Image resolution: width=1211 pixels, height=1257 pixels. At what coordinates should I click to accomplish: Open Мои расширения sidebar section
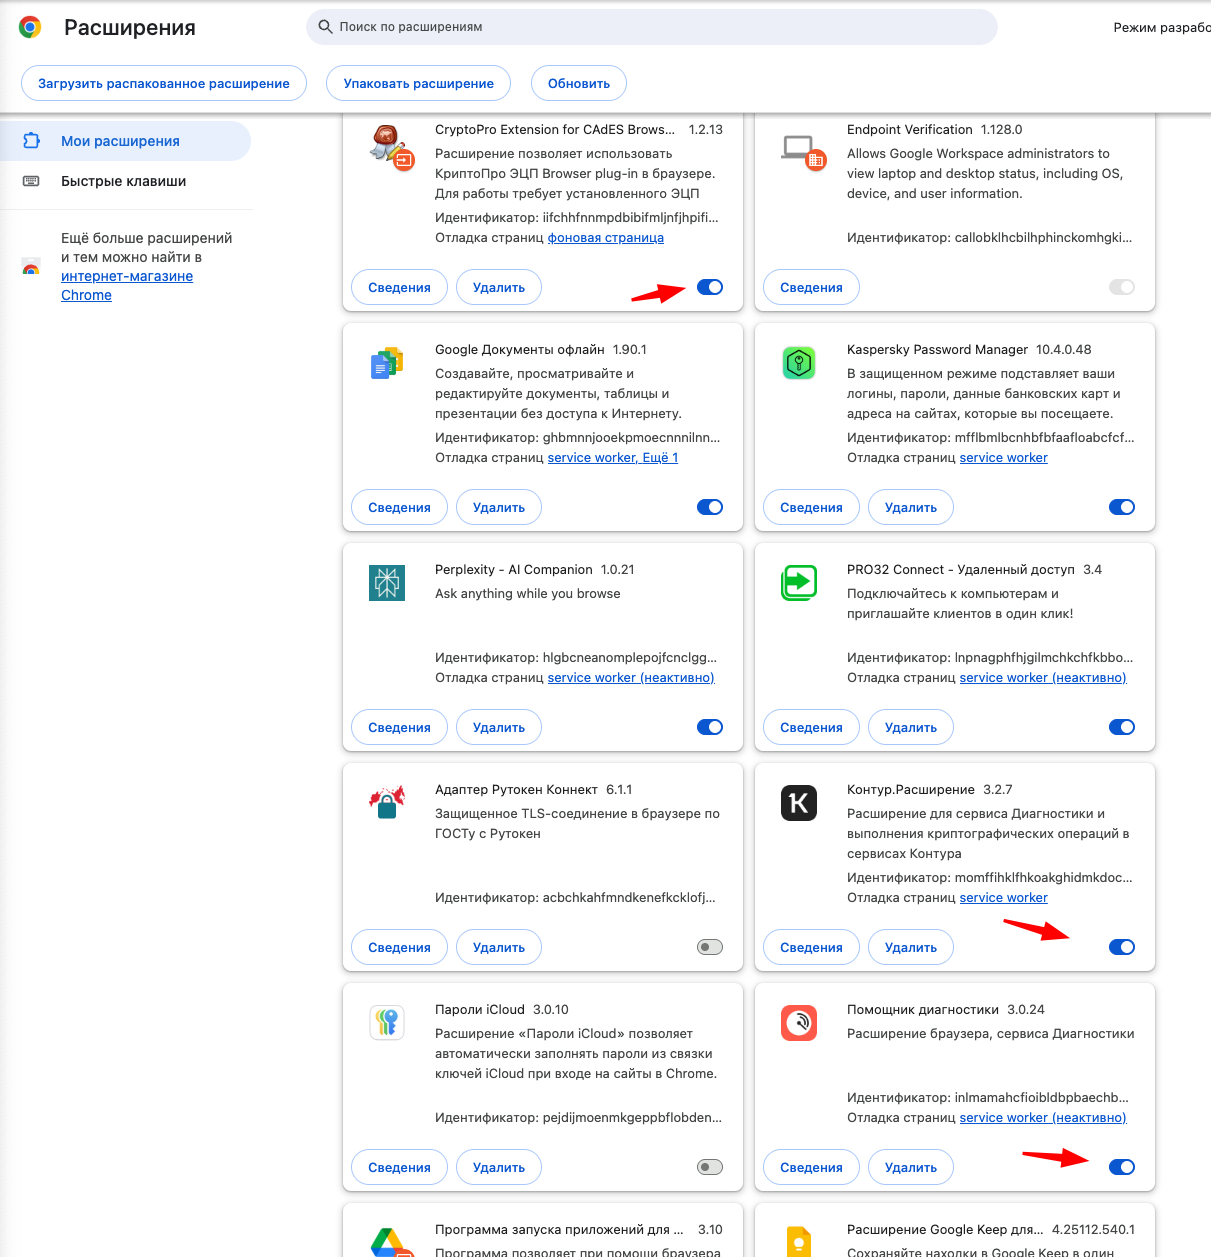tap(125, 141)
